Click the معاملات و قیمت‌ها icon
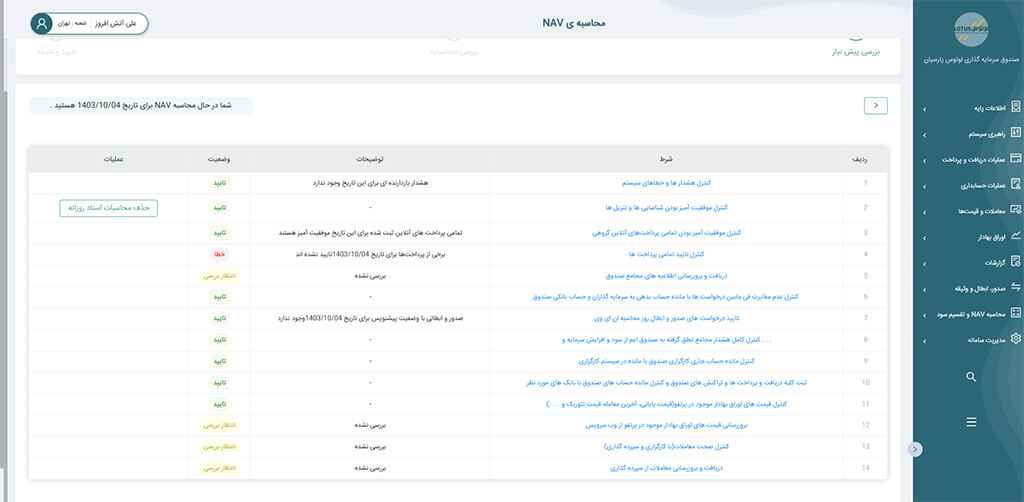Image resolution: width=1024 pixels, height=502 pixels. pos(1015,211)
